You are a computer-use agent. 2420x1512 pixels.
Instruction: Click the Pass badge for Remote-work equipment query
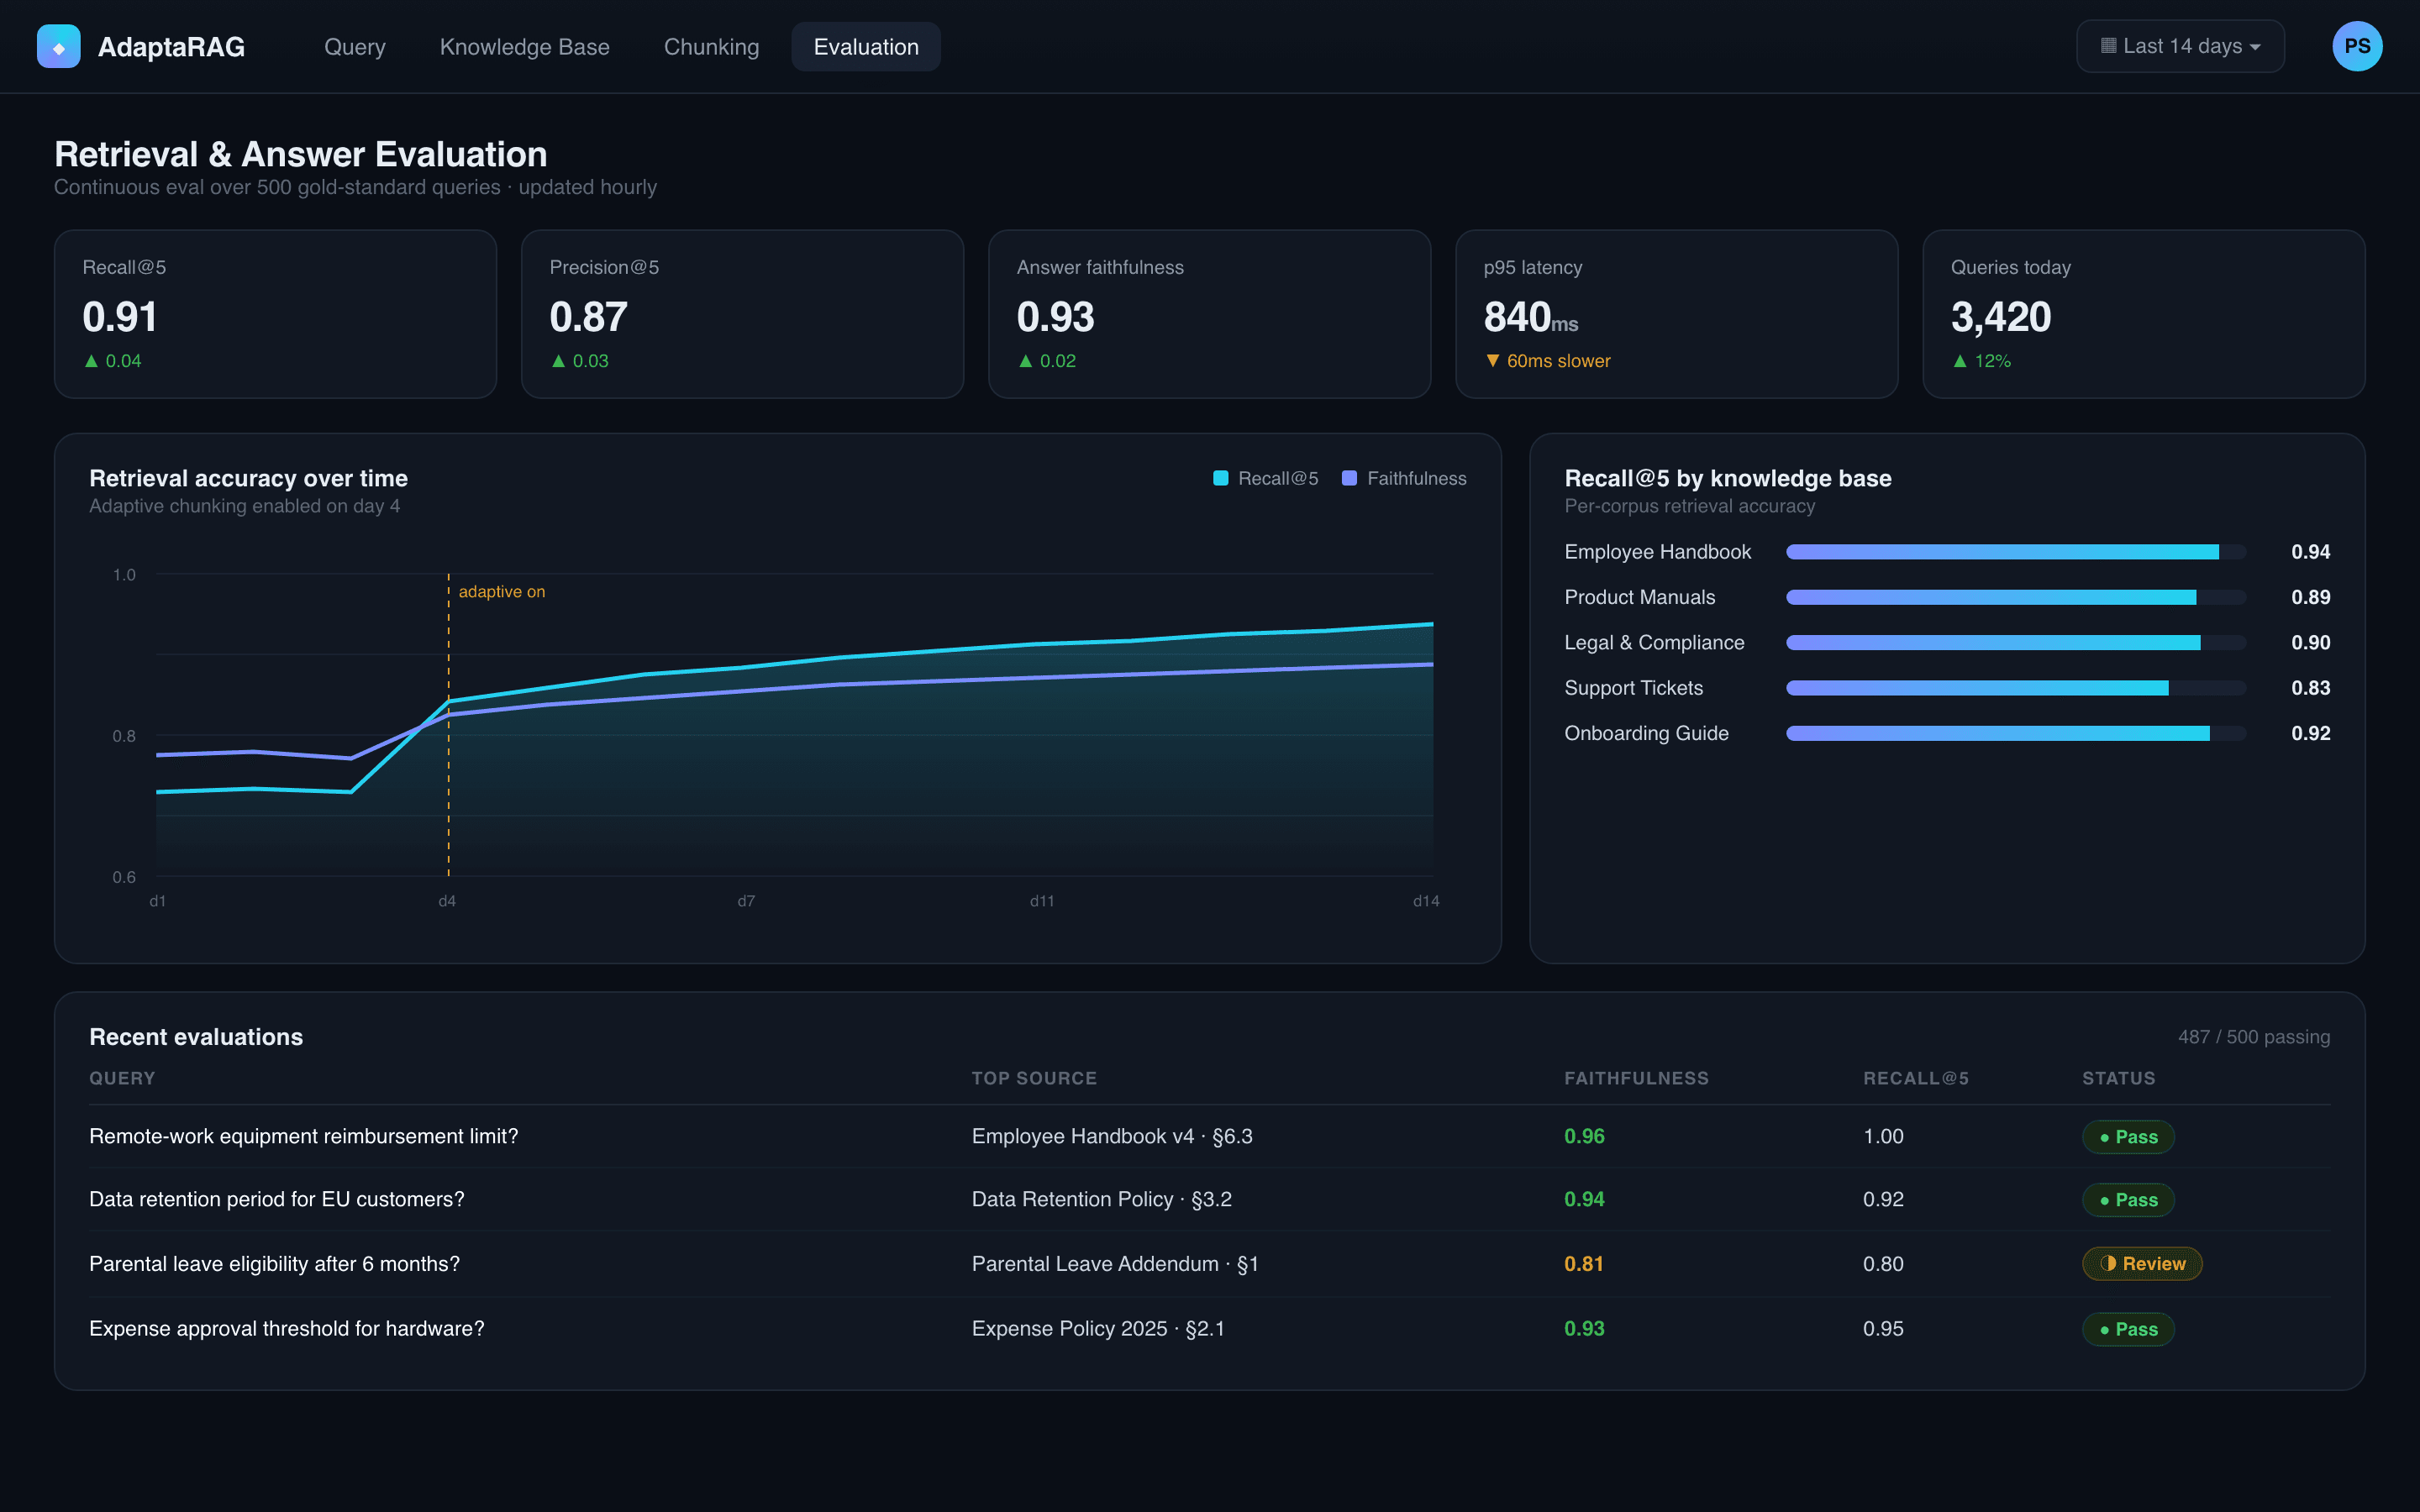[2128, 1137]
